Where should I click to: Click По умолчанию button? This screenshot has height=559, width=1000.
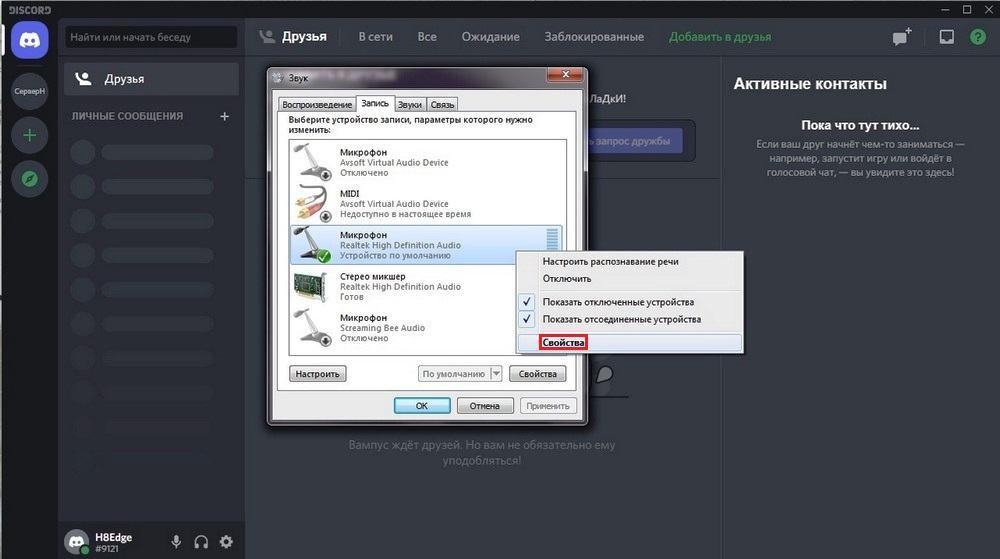pyautogui.click(x=454, y=374)
